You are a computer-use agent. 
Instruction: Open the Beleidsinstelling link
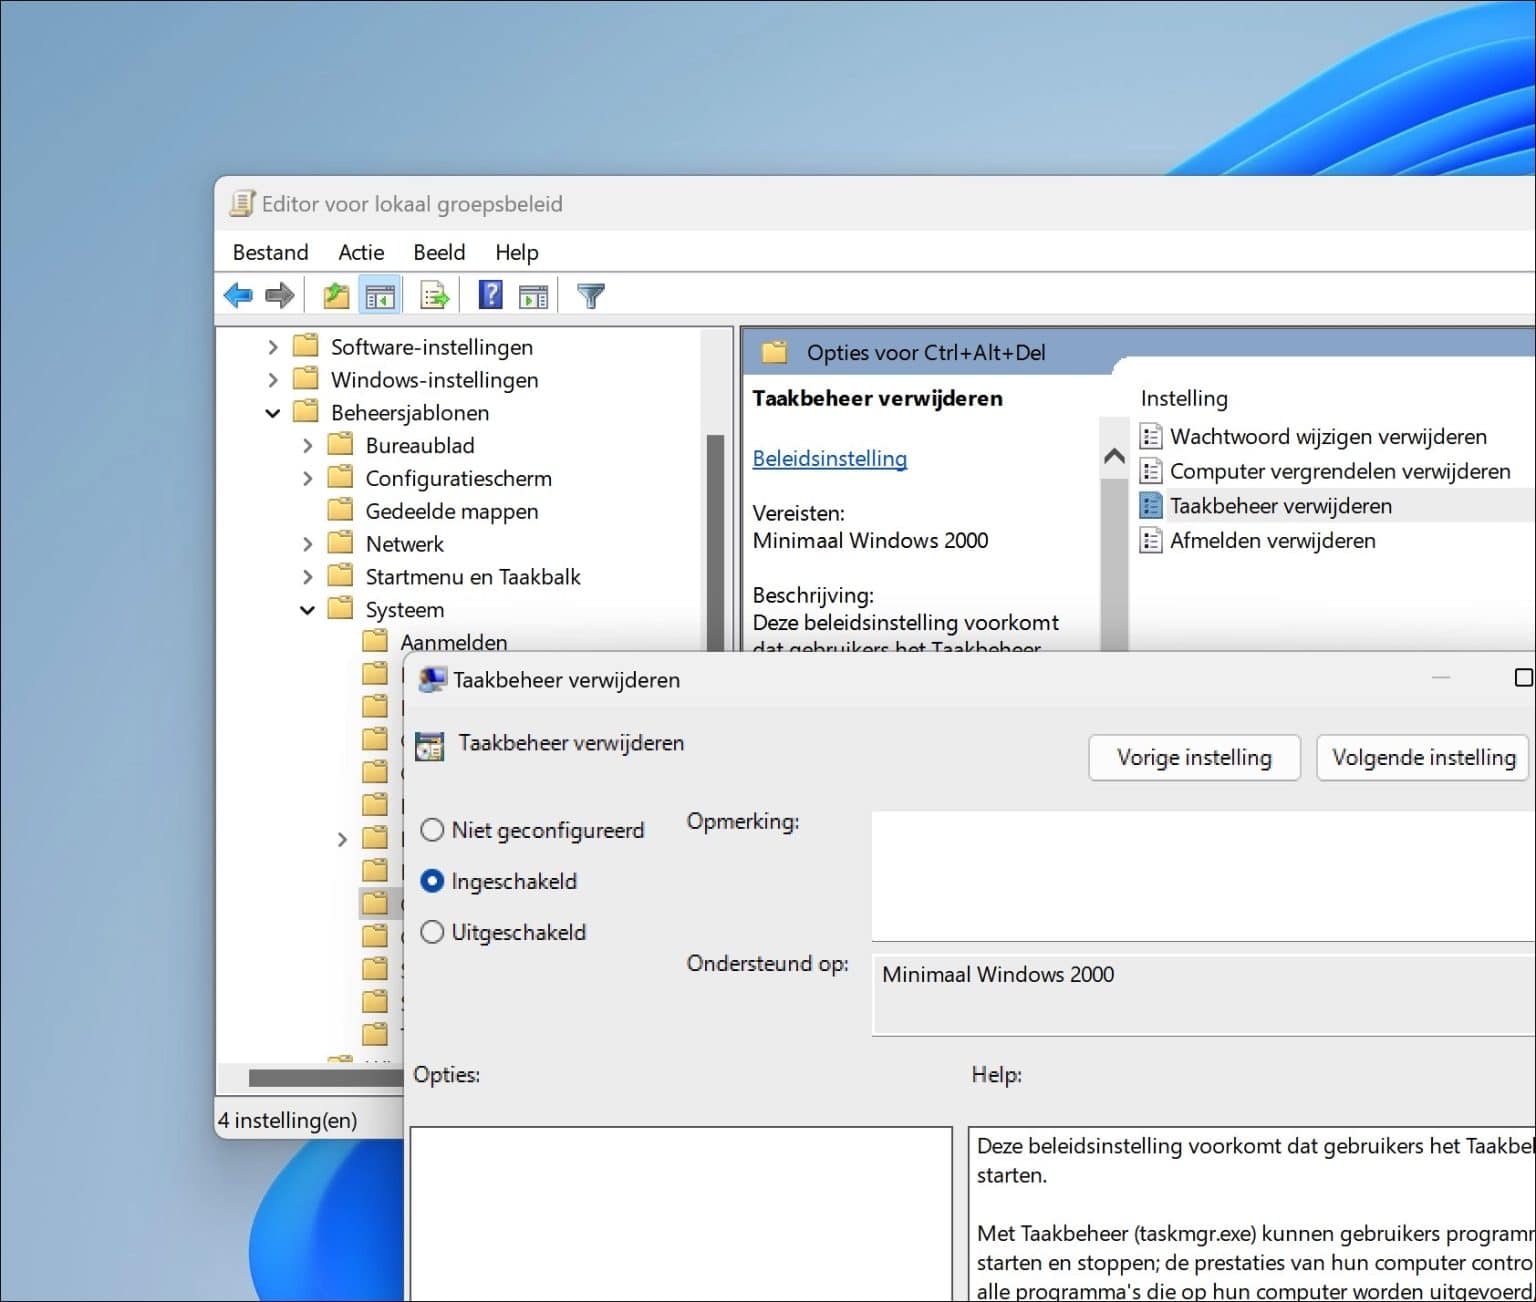pyautogui.click(x=829, y=458)
